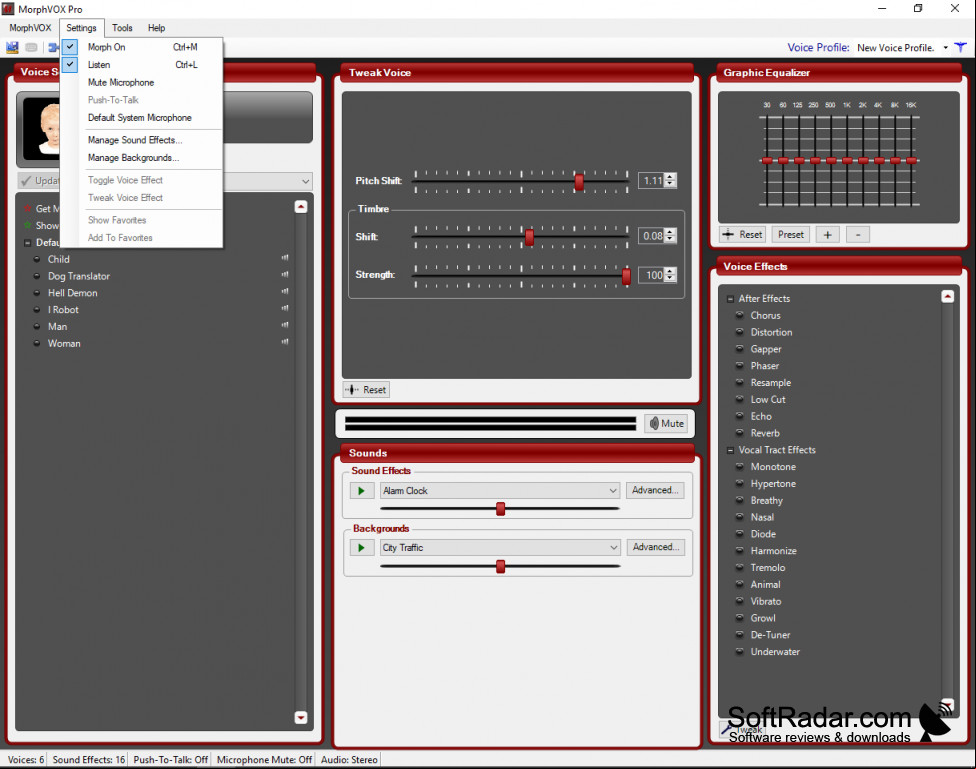Click the equalizer Preset button

tap(791, 235)
